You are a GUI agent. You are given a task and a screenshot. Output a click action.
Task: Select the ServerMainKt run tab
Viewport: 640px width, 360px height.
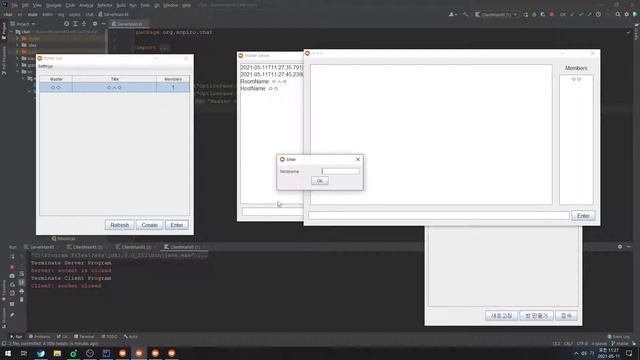[40, 247]
